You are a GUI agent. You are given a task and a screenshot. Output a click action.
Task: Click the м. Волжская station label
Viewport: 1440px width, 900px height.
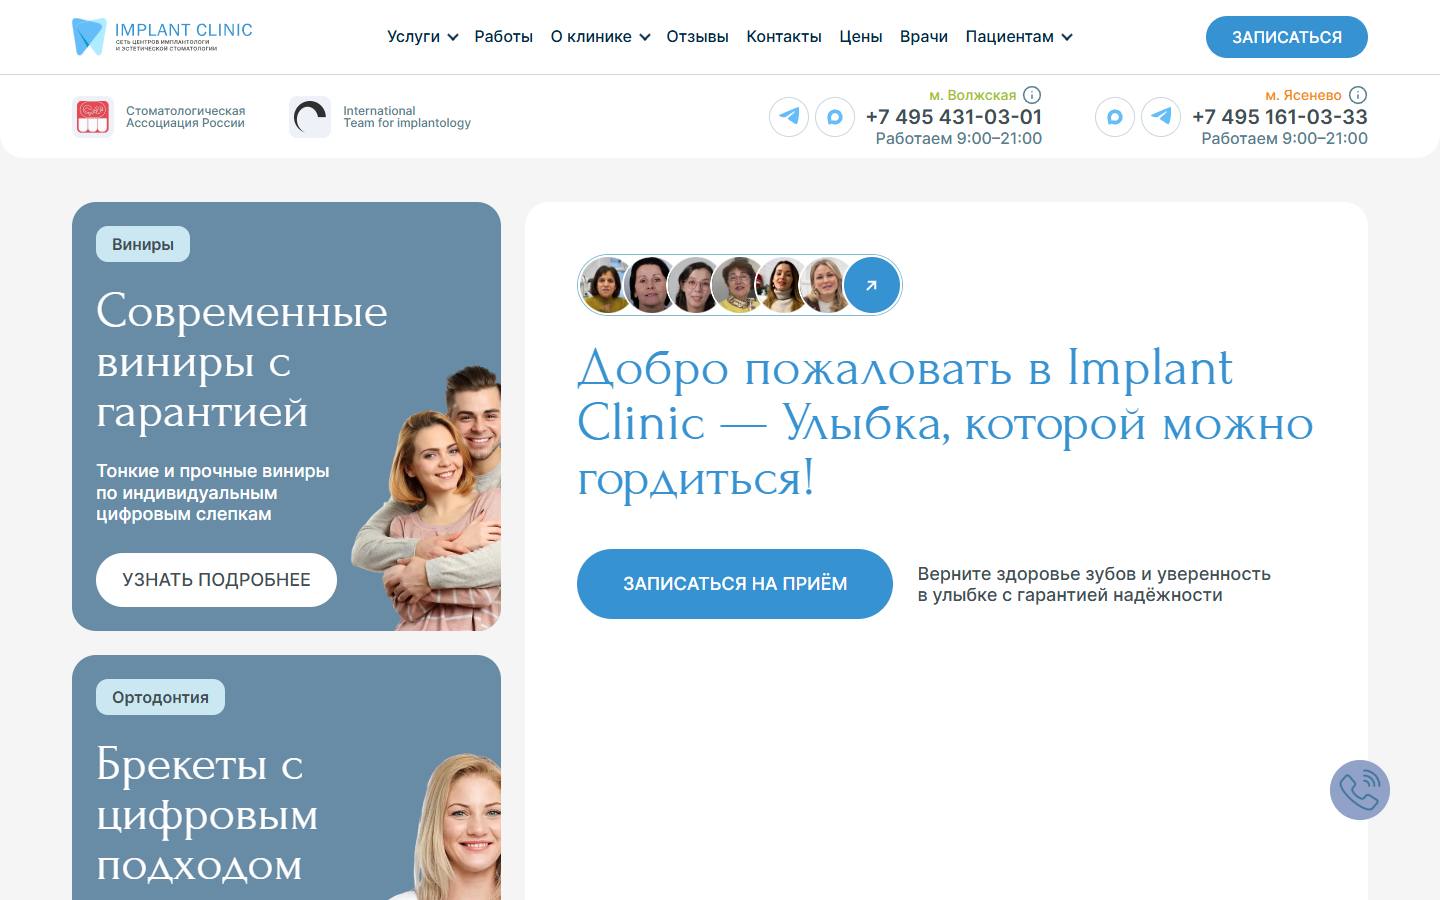point(973,95)
